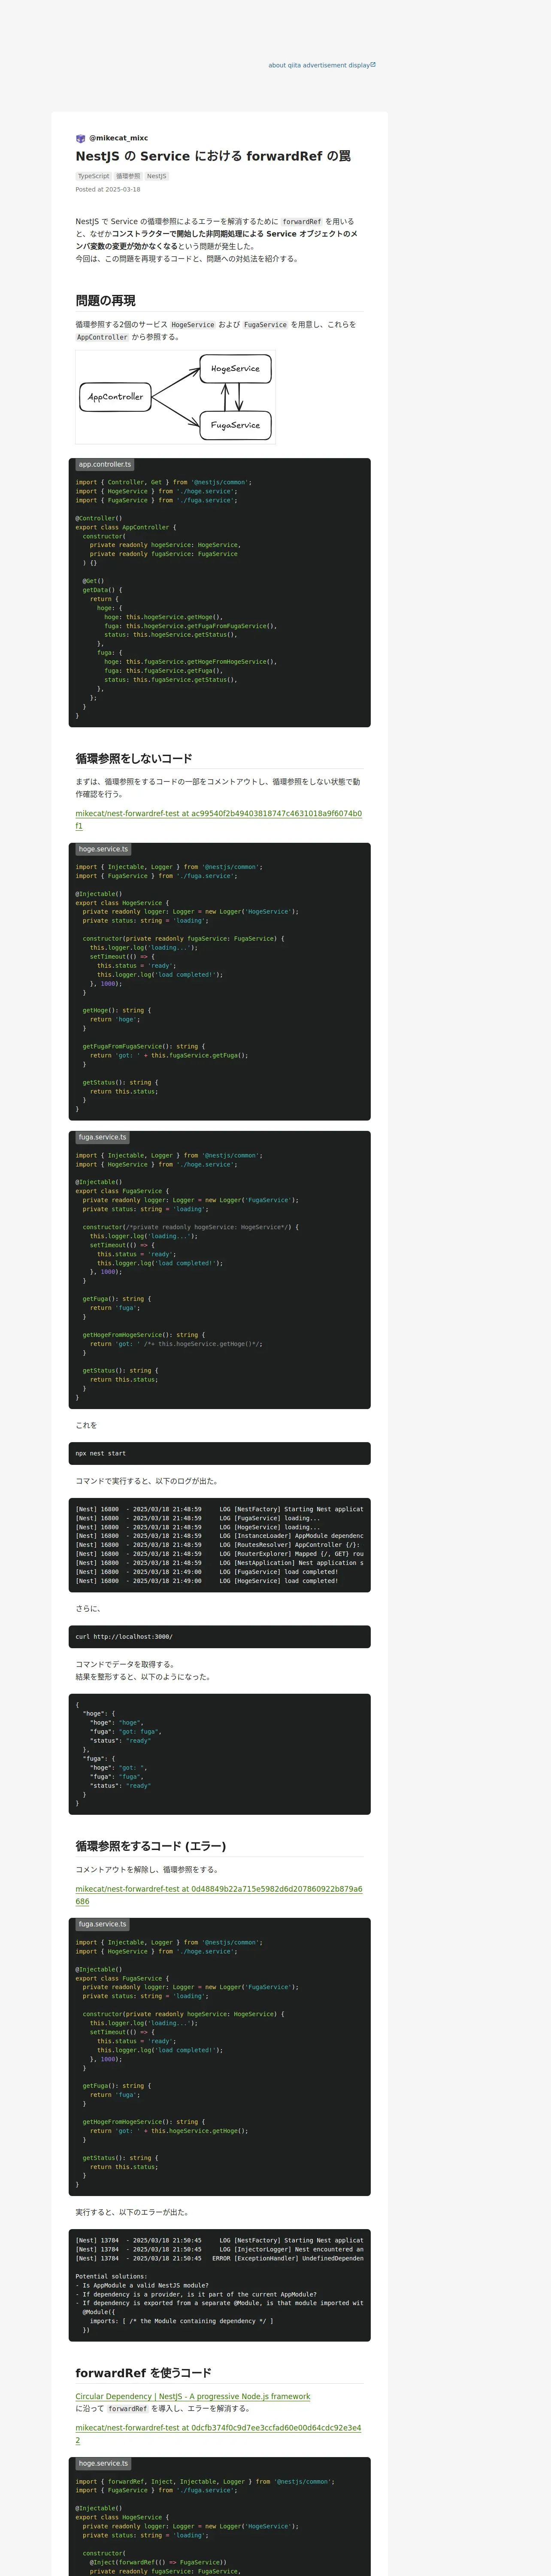Open the nest-forwardref-test link at 0d48849b commit

[219, 1895]
